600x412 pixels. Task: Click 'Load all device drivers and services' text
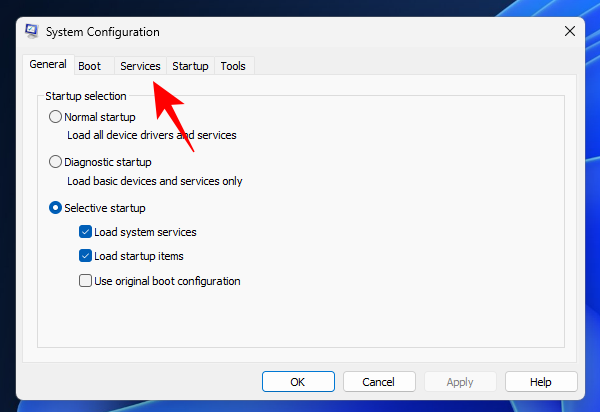(152, 135)
